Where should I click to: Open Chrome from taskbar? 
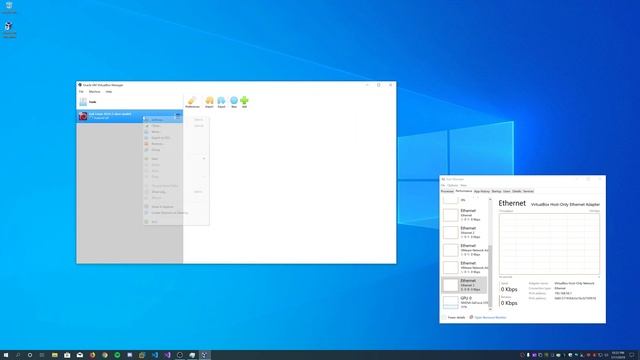click(x=105, y=355)
